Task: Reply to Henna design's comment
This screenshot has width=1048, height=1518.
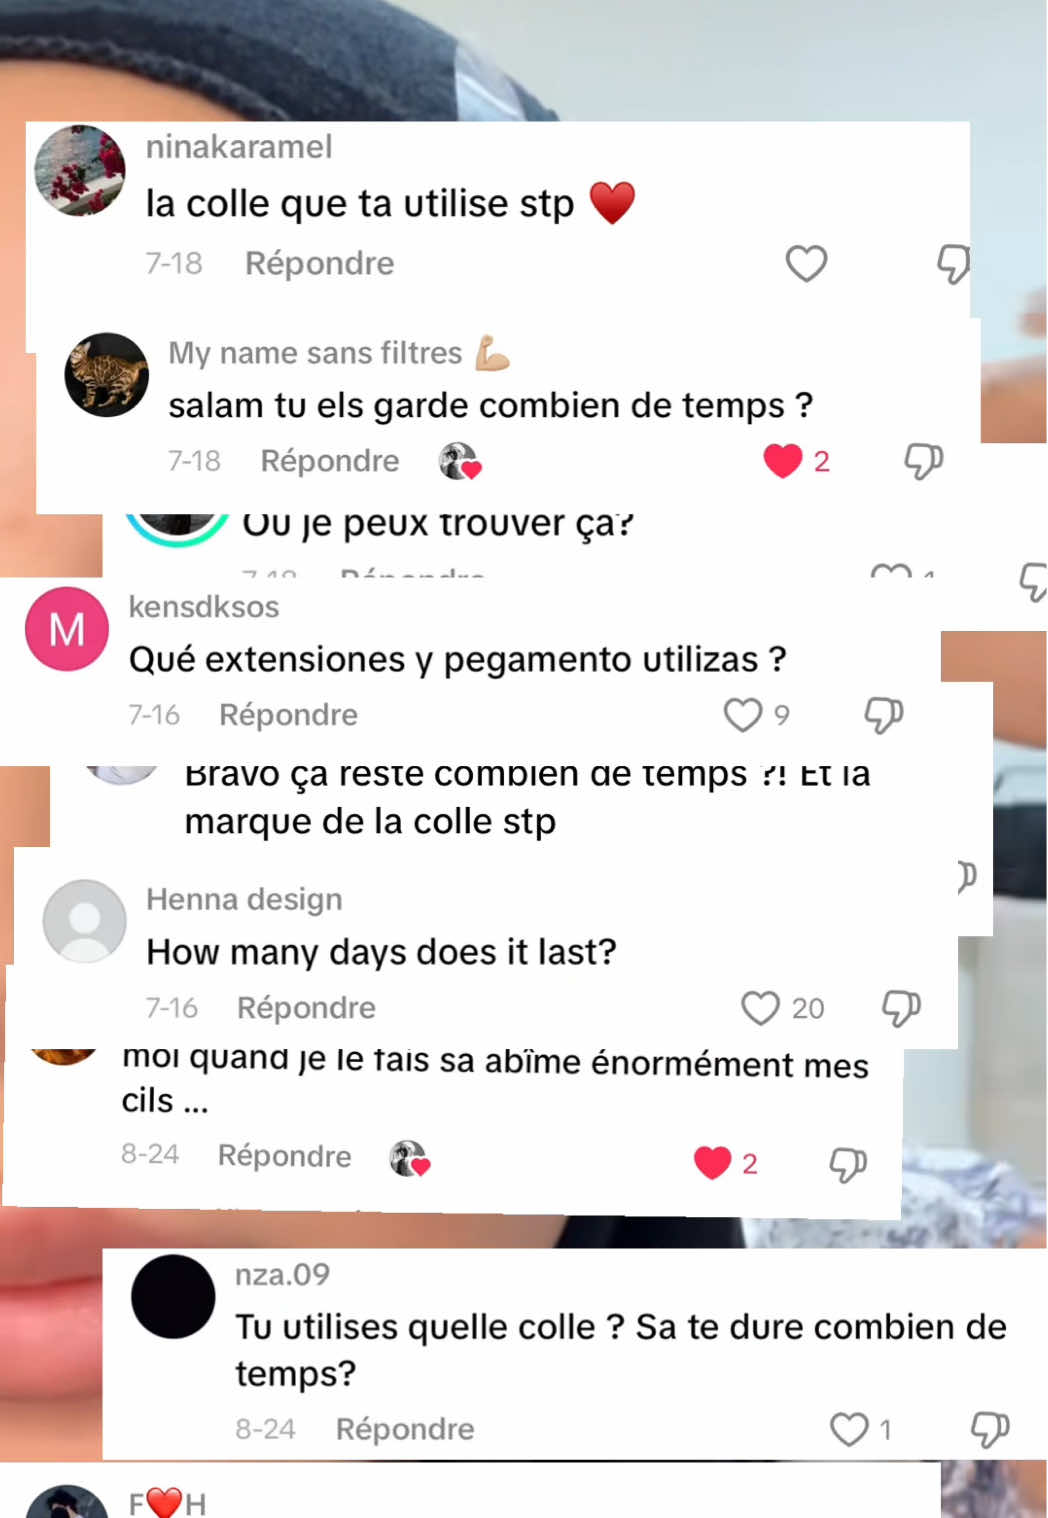Action: tap(306, 1008)
